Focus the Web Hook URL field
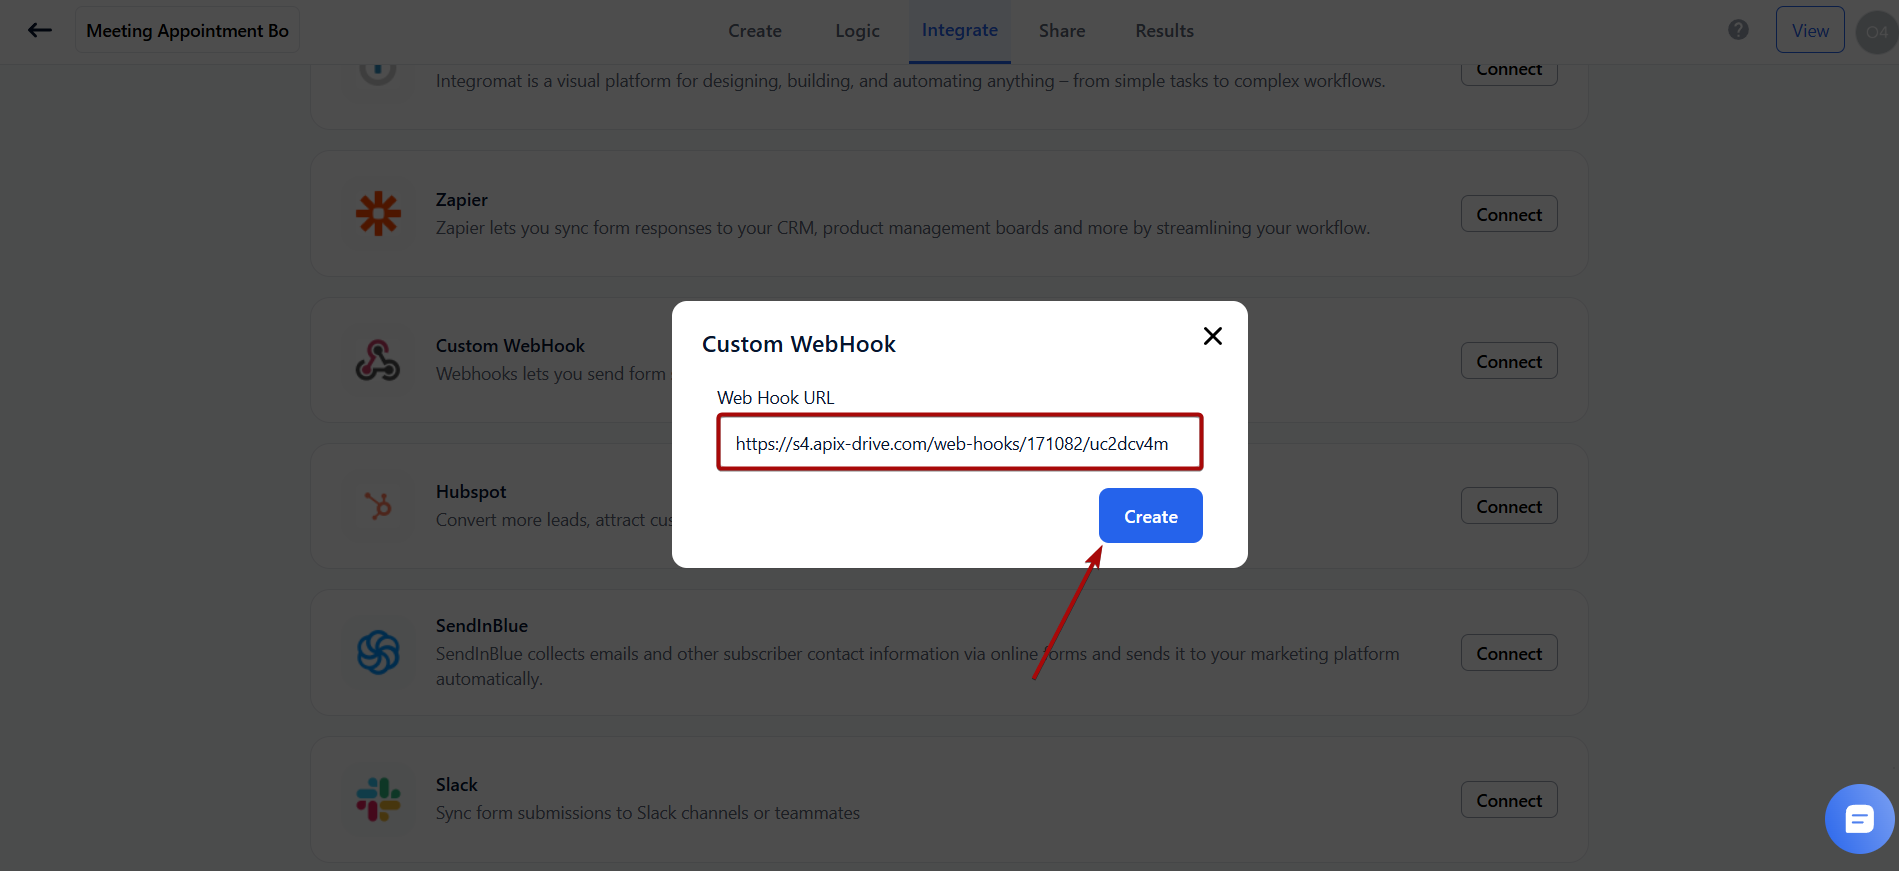 point(960,443)
